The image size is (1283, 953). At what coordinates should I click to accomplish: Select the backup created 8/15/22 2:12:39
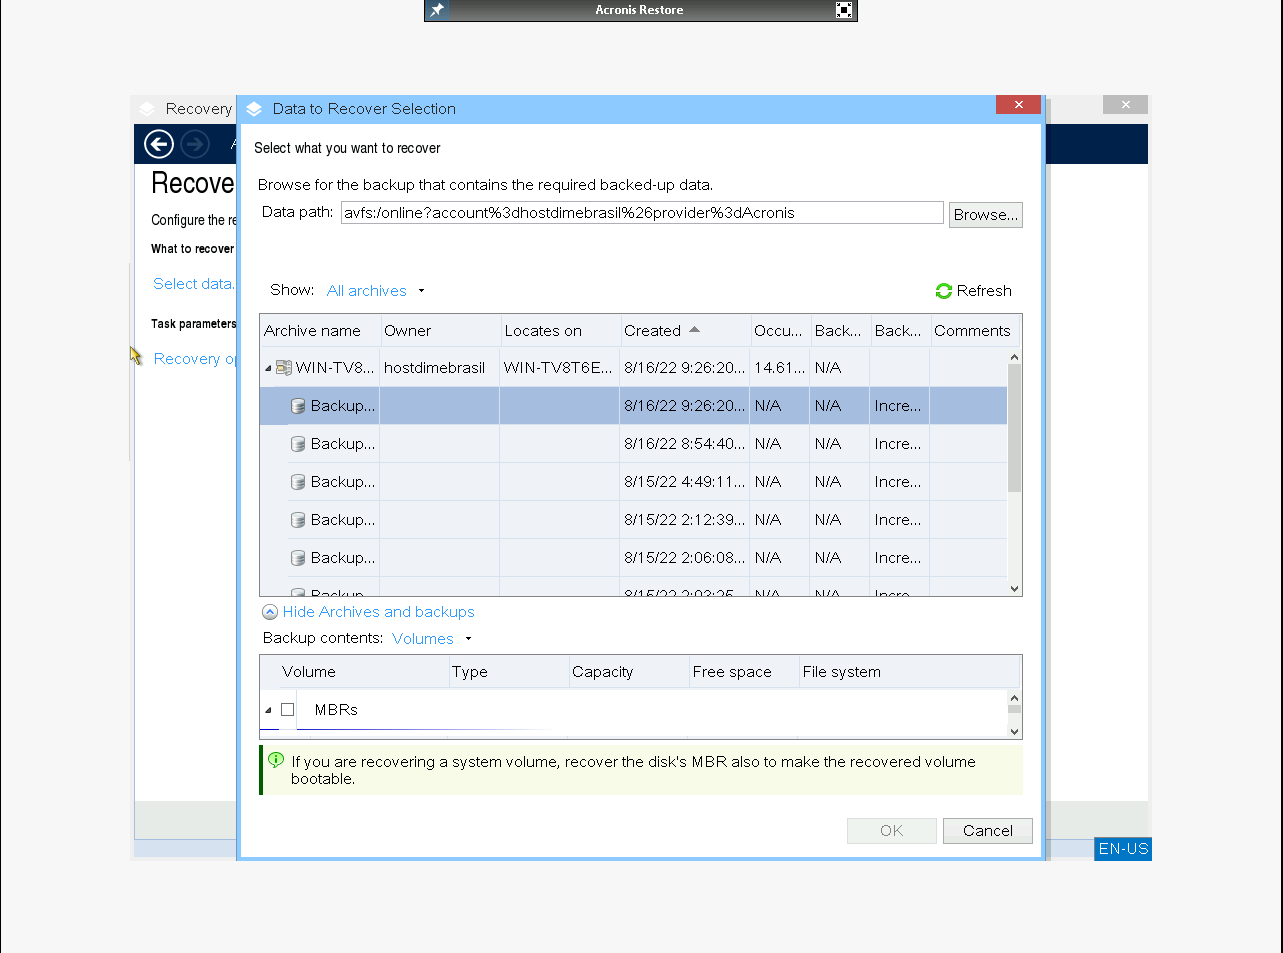click(x=634, y=520)
